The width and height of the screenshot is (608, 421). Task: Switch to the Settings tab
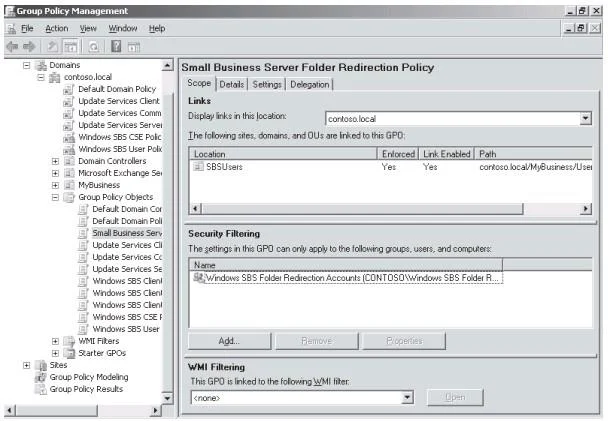click(267, 84)
